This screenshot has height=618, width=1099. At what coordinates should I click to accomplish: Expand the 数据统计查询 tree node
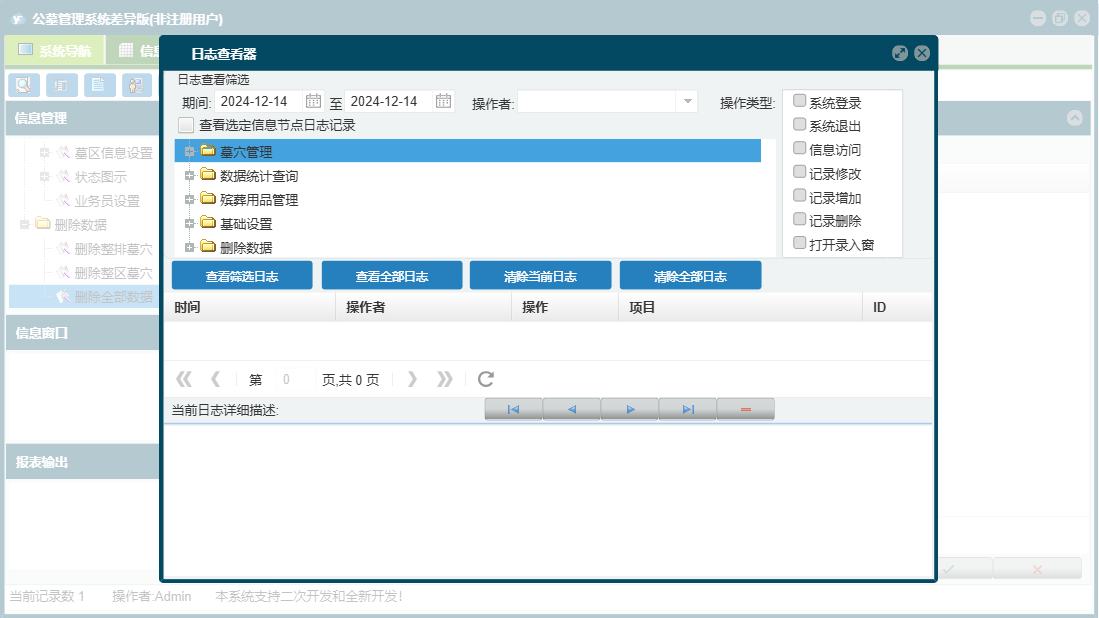coord(189,175)
